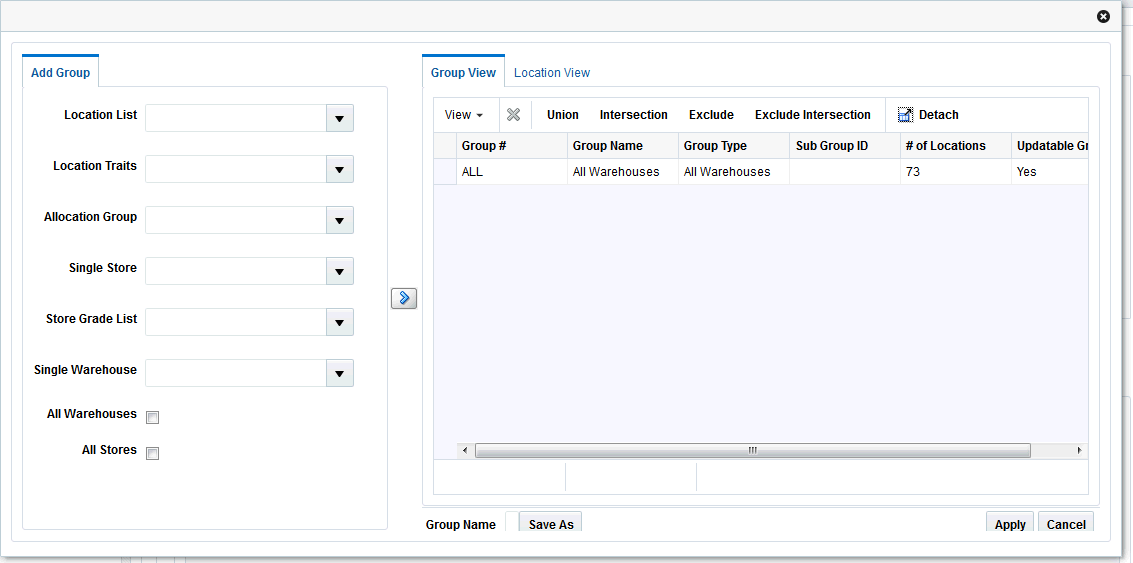Click the Location Traits input field

pos(236,169)
